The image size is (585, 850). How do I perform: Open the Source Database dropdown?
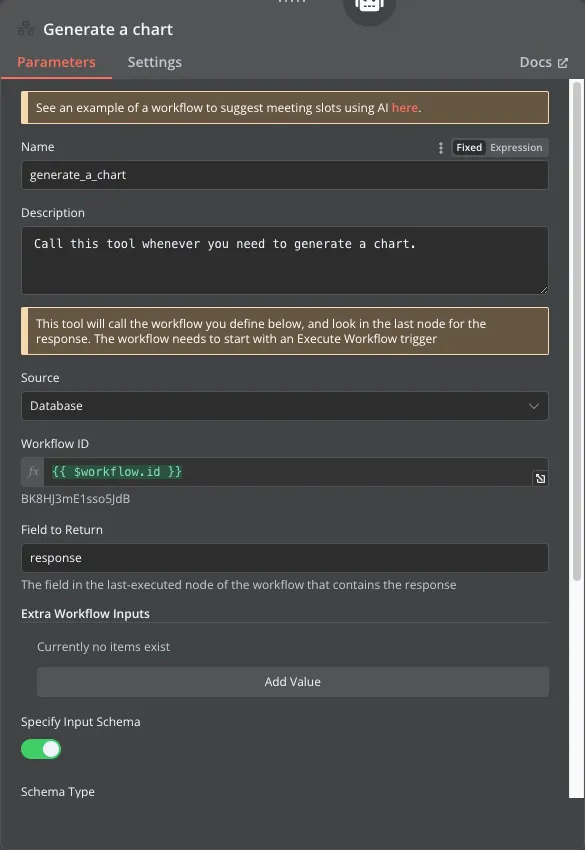pos(285,406)
